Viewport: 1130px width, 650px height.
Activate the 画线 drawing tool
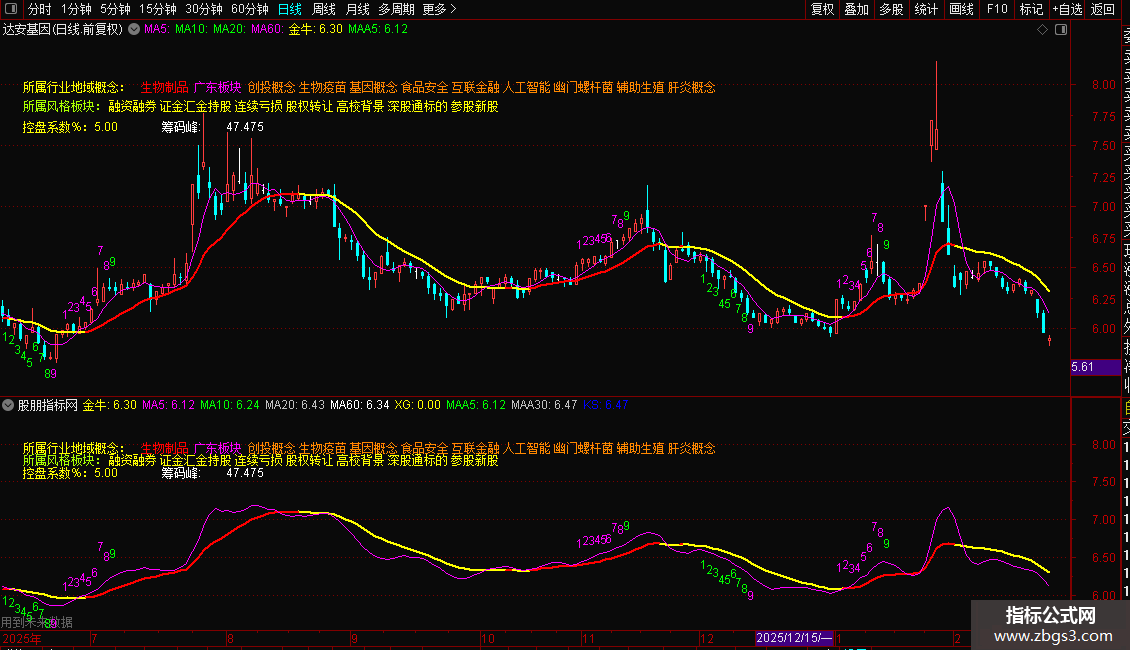[961, 9]
